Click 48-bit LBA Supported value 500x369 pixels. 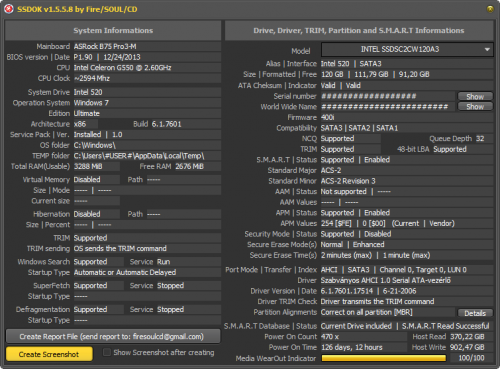tap(450, 149)
